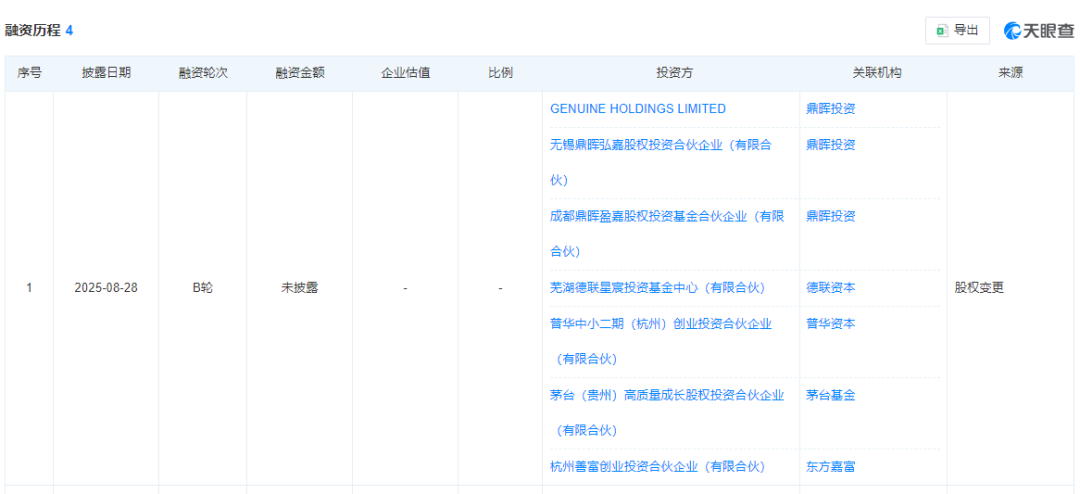Open 东方嘉富 related institution link

(831, 466)
